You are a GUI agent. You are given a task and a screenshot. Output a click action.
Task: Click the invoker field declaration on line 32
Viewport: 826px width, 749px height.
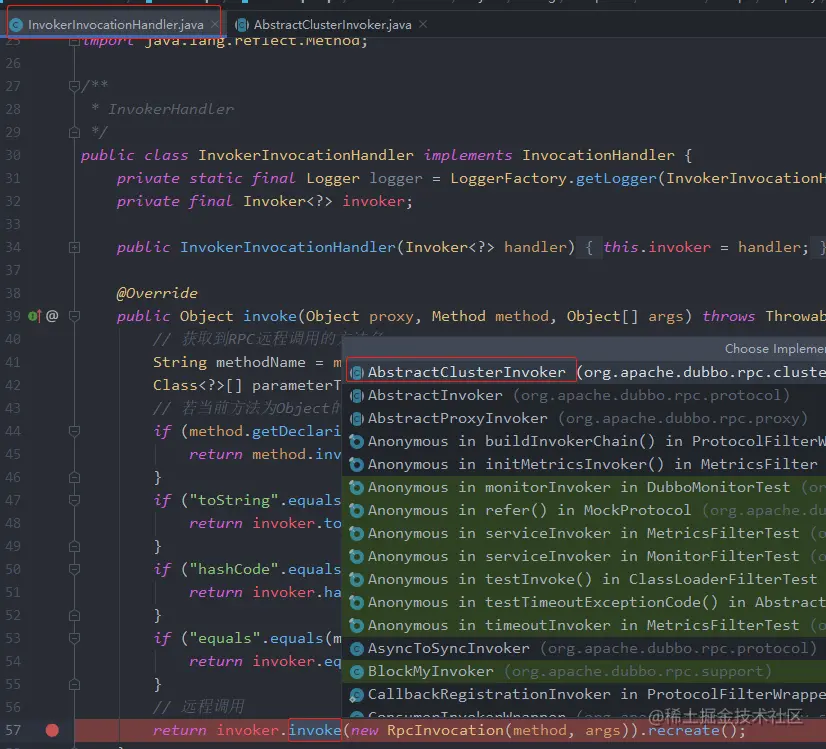373,201
